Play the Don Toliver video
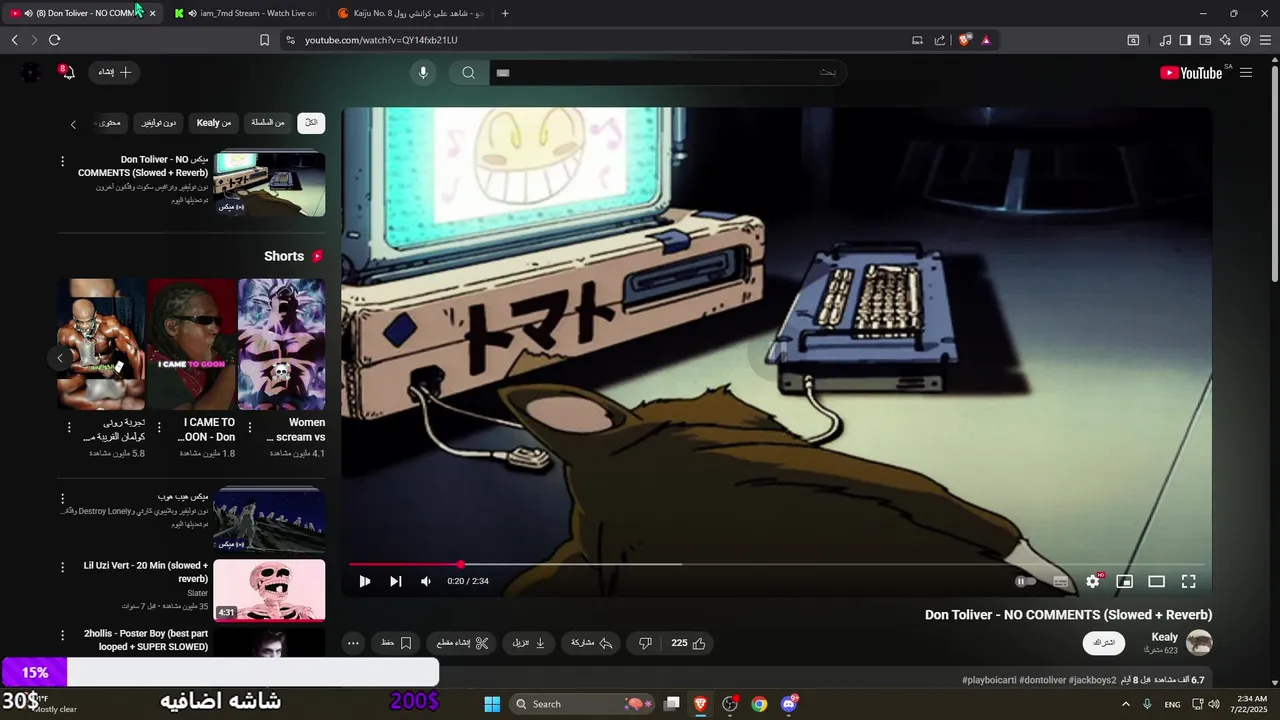 pyautogui.click(x=365, y=581)
